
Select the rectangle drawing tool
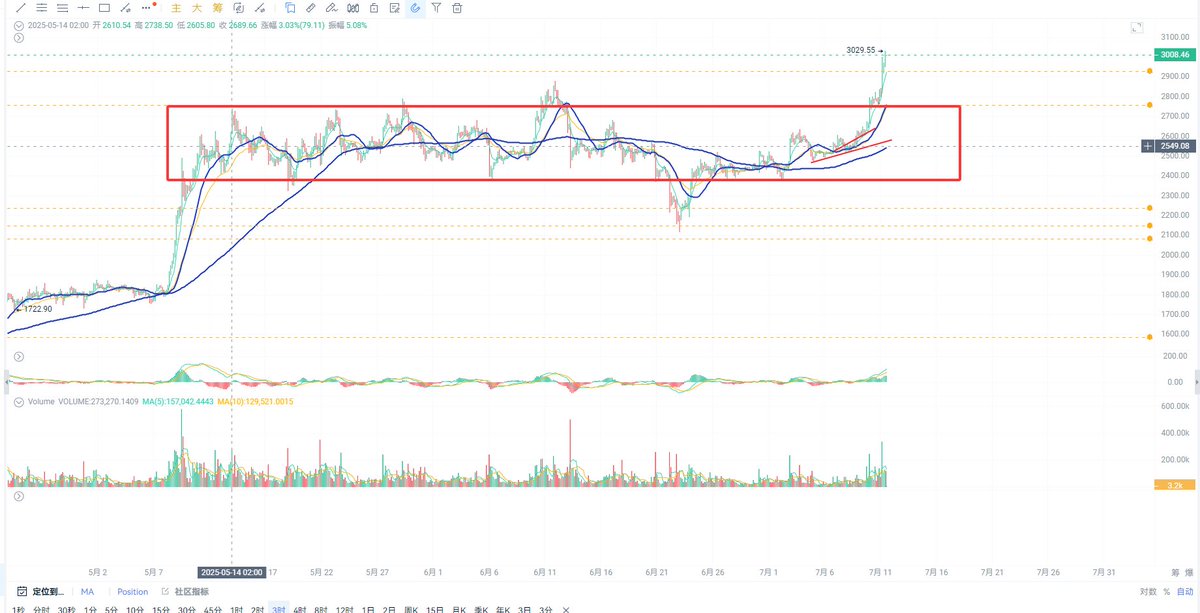point(104,8)
